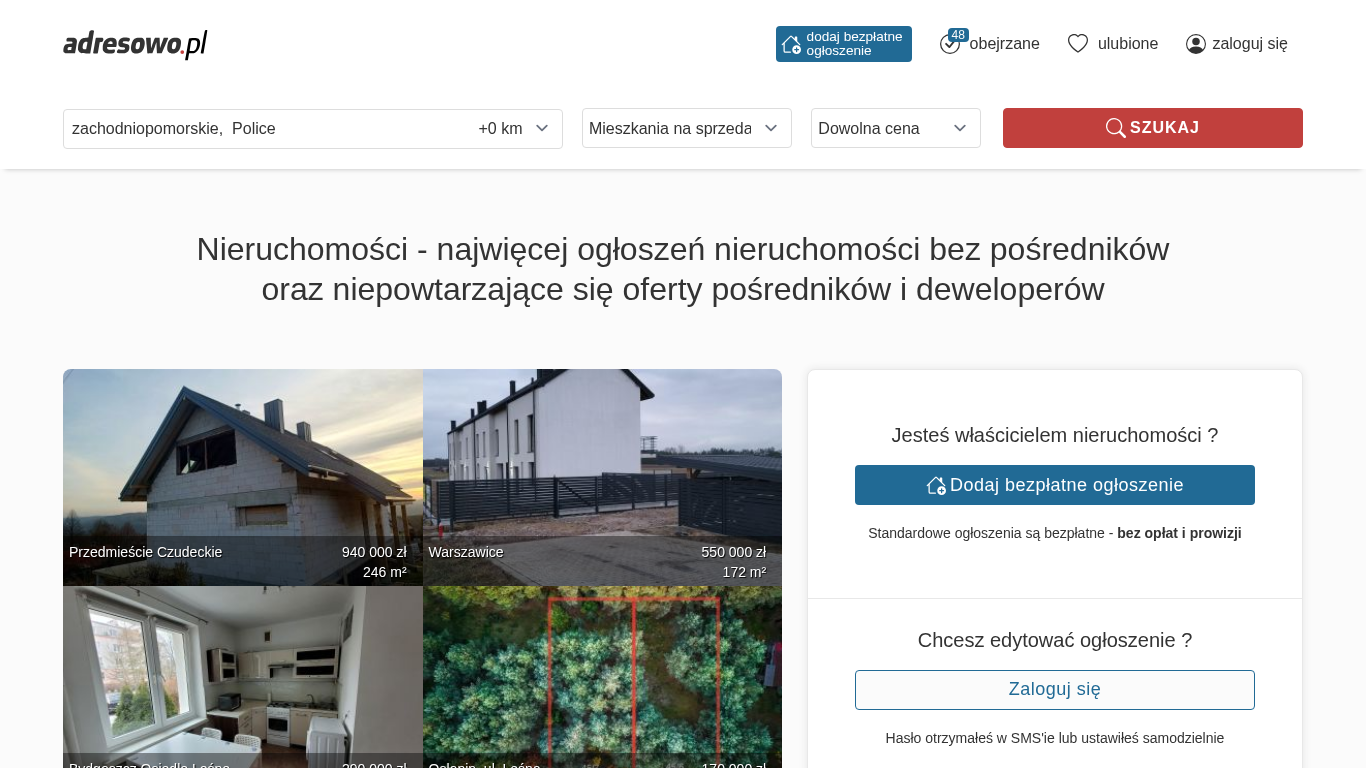Click the magnifier icon in search button
The width and height of the screenshot is (1366, 768).
coord(1115,128)
